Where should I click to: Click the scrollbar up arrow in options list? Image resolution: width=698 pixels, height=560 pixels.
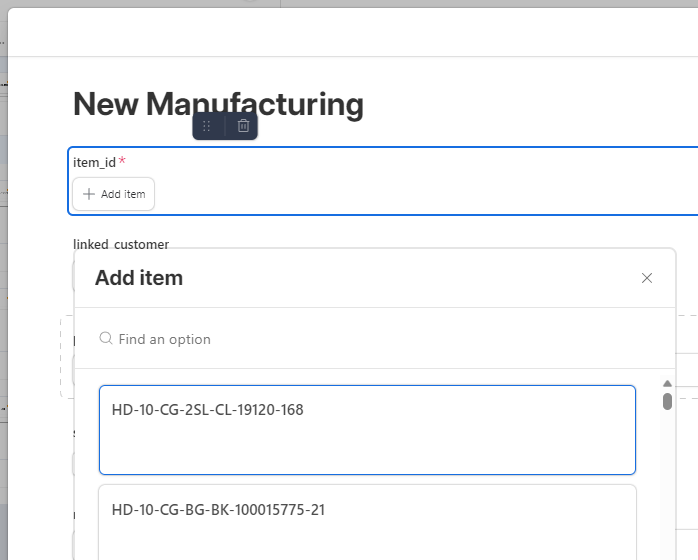[x=667, y=383]
